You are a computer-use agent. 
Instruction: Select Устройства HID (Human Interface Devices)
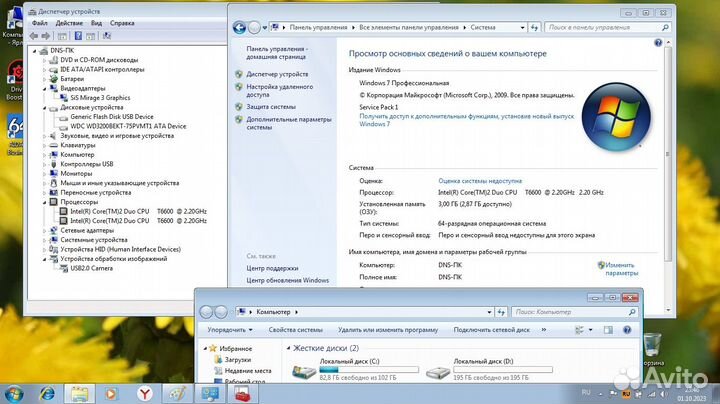point(120,249)
